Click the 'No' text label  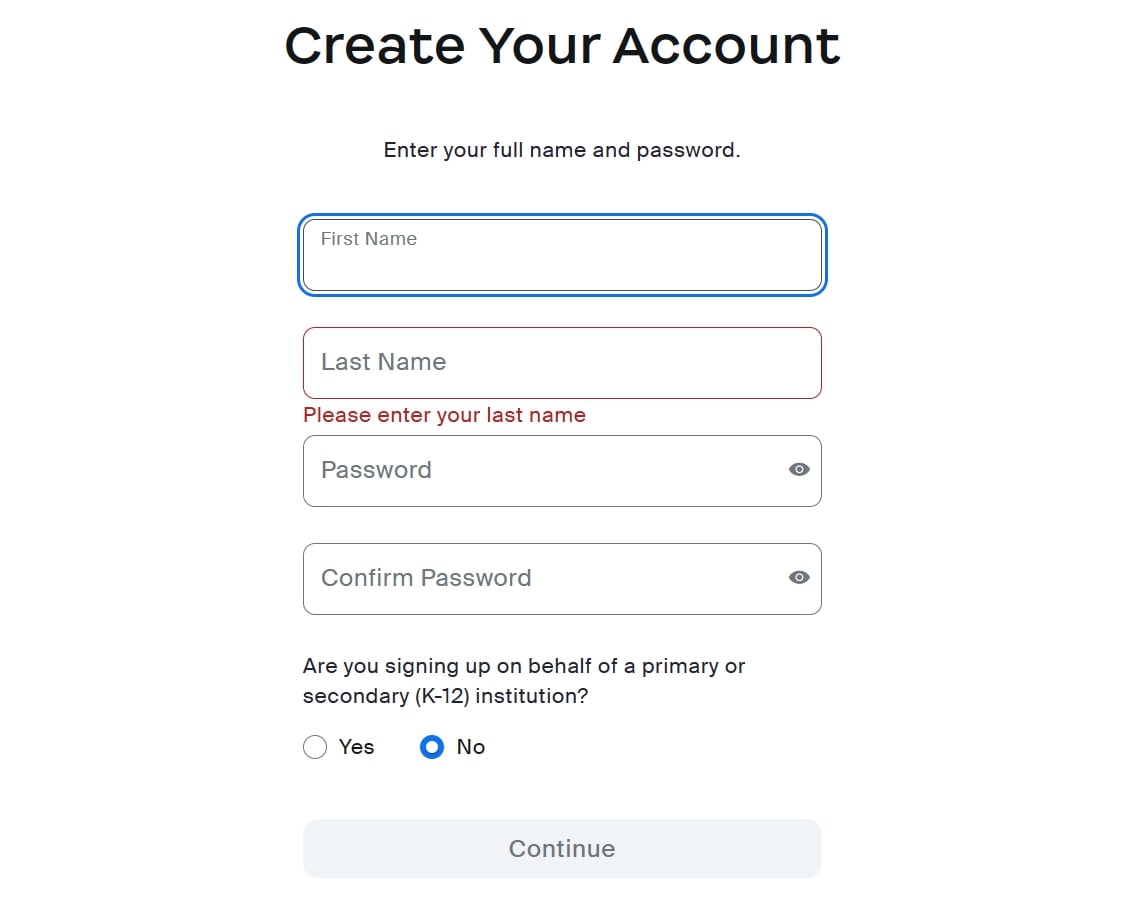471,747
